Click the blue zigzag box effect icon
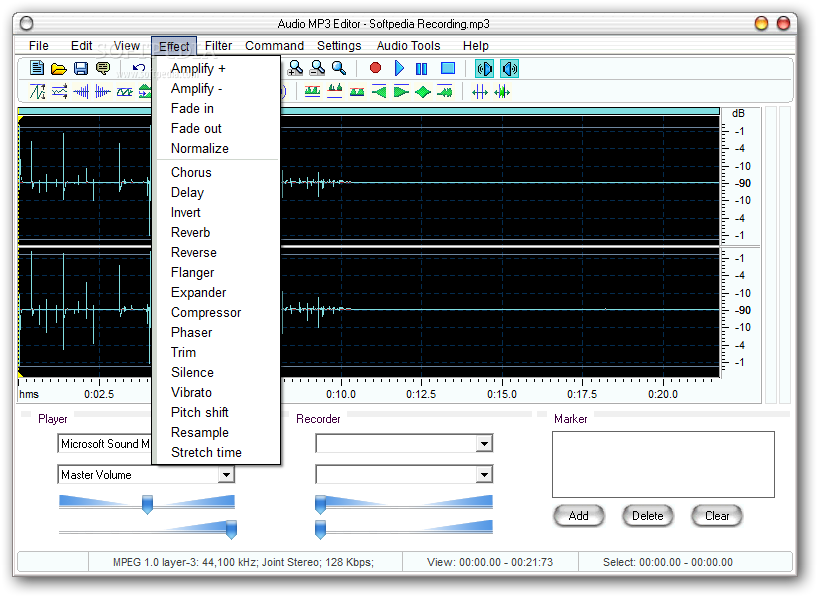The height and width of the screenshot is (597, 818). coord(125,92)
